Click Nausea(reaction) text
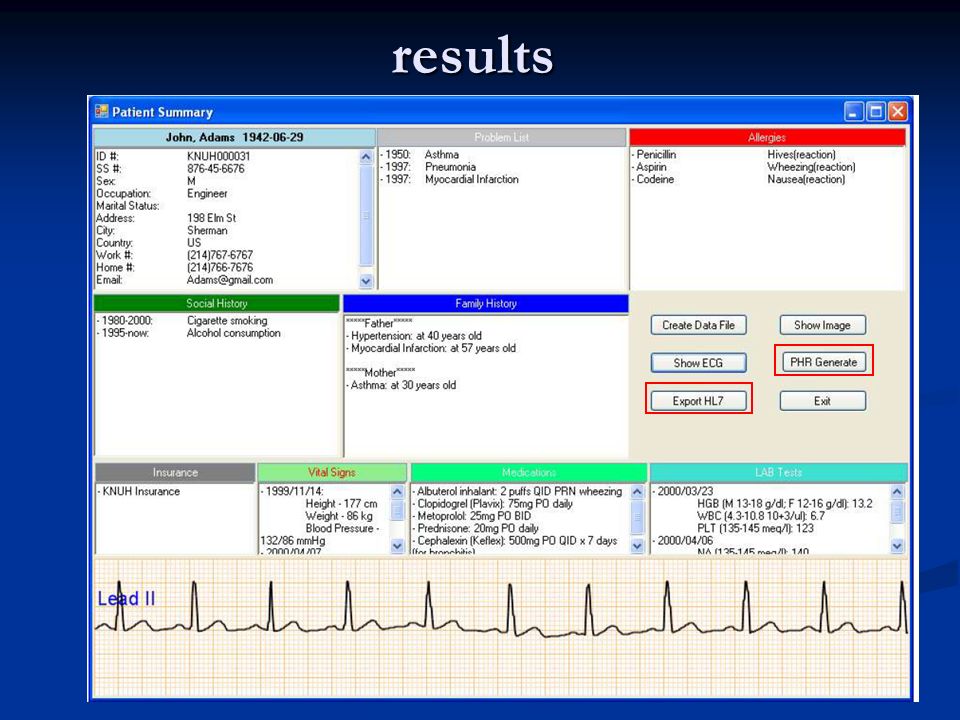The width and height of the screenshot is (960, 720). click(806, 179)
